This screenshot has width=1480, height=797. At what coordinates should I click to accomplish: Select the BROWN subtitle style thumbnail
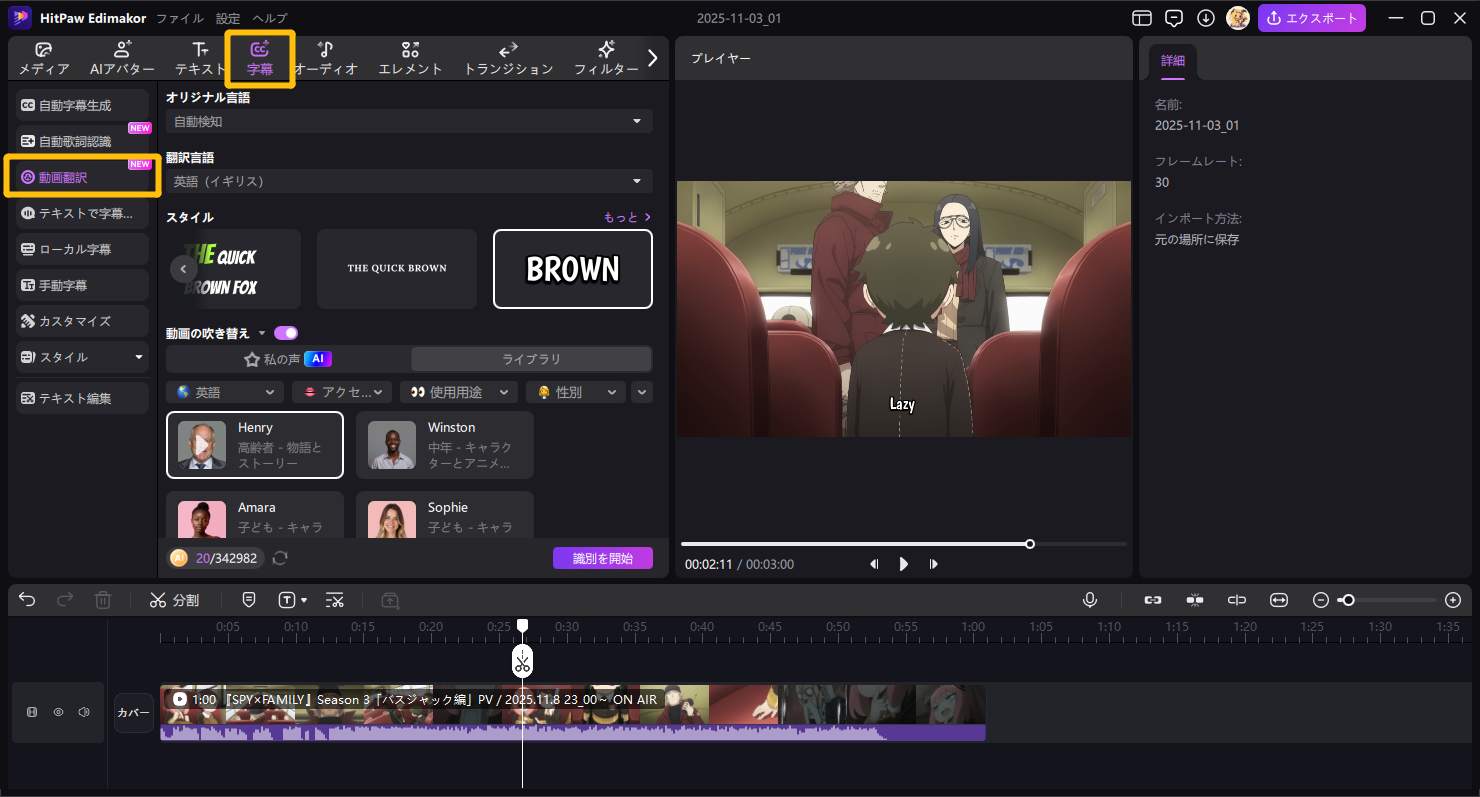coord(572,268)
